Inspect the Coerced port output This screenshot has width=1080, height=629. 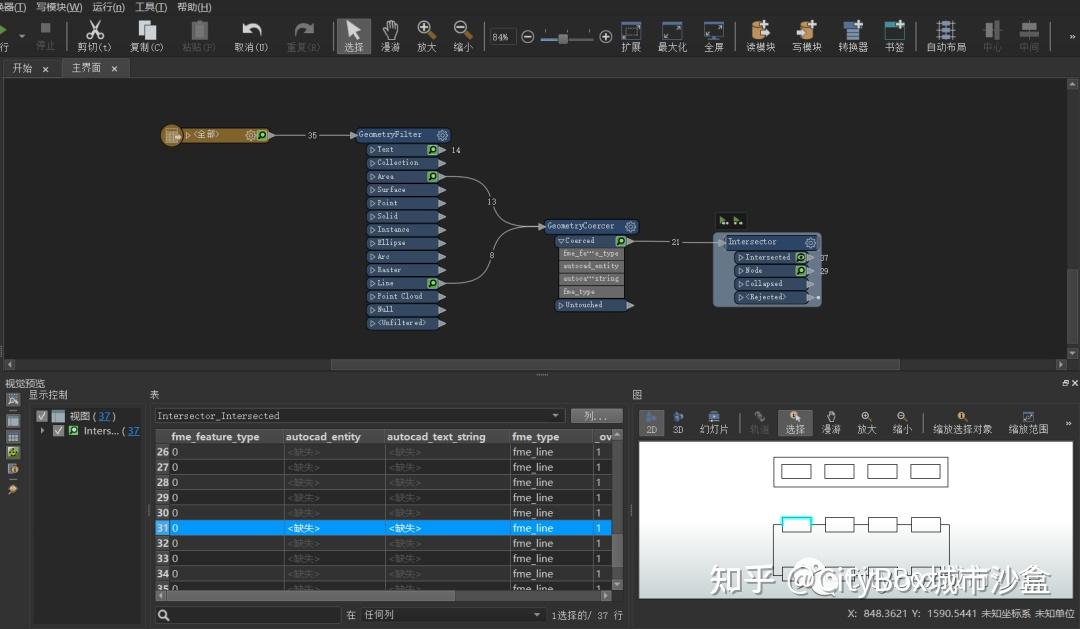click(621, 241)
